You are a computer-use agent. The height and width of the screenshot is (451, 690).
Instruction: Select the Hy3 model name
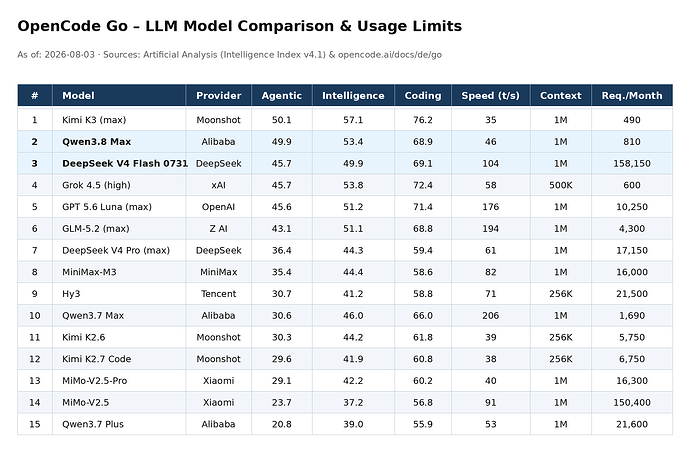(71, 294)
